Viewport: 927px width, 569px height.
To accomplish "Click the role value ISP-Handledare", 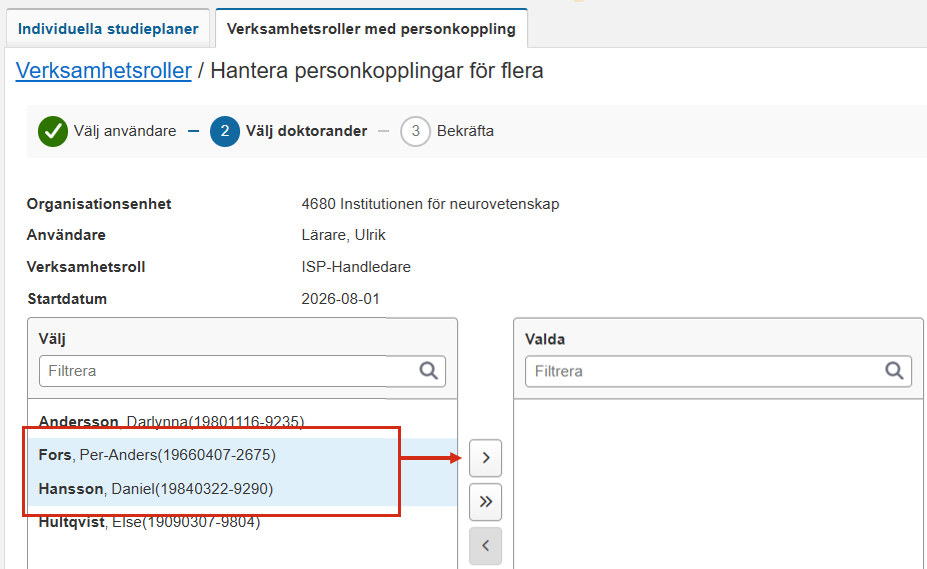I will [x=356, y=267].
